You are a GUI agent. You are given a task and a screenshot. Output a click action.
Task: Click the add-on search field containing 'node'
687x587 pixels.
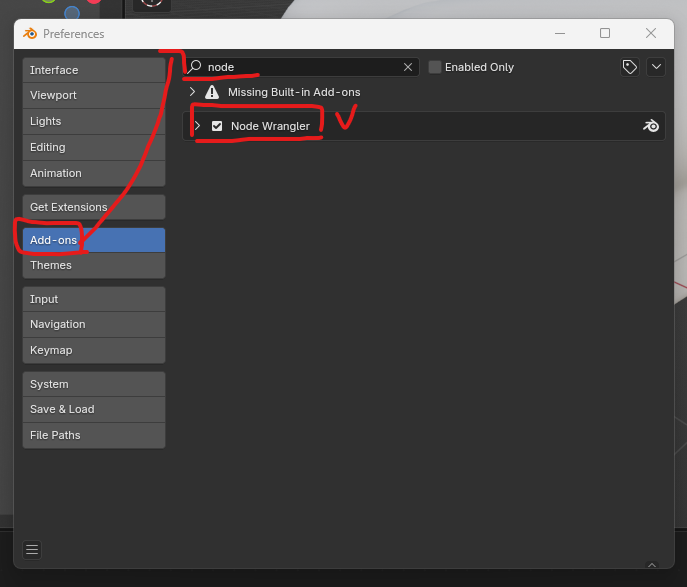(302, 67)
